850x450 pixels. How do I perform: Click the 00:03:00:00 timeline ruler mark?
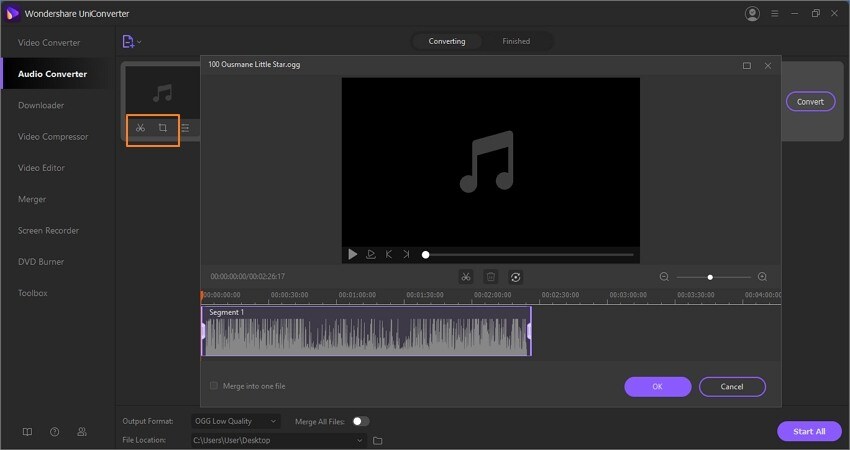628,295
